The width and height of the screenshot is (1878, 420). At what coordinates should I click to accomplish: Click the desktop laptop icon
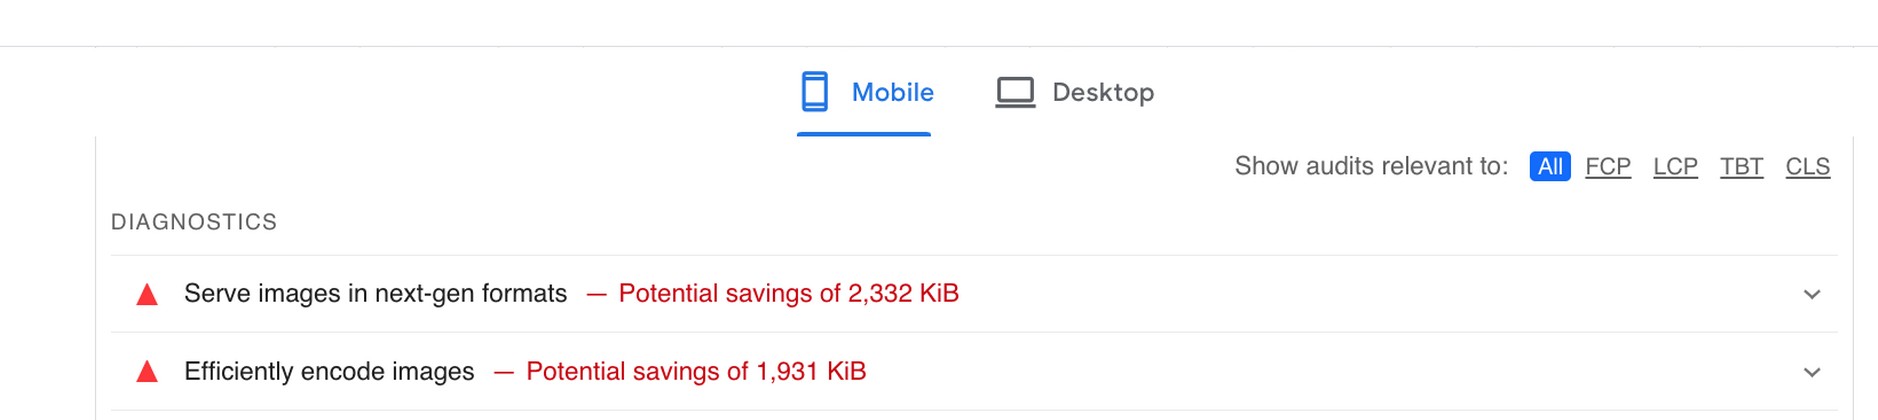(x=1015, y=93)
